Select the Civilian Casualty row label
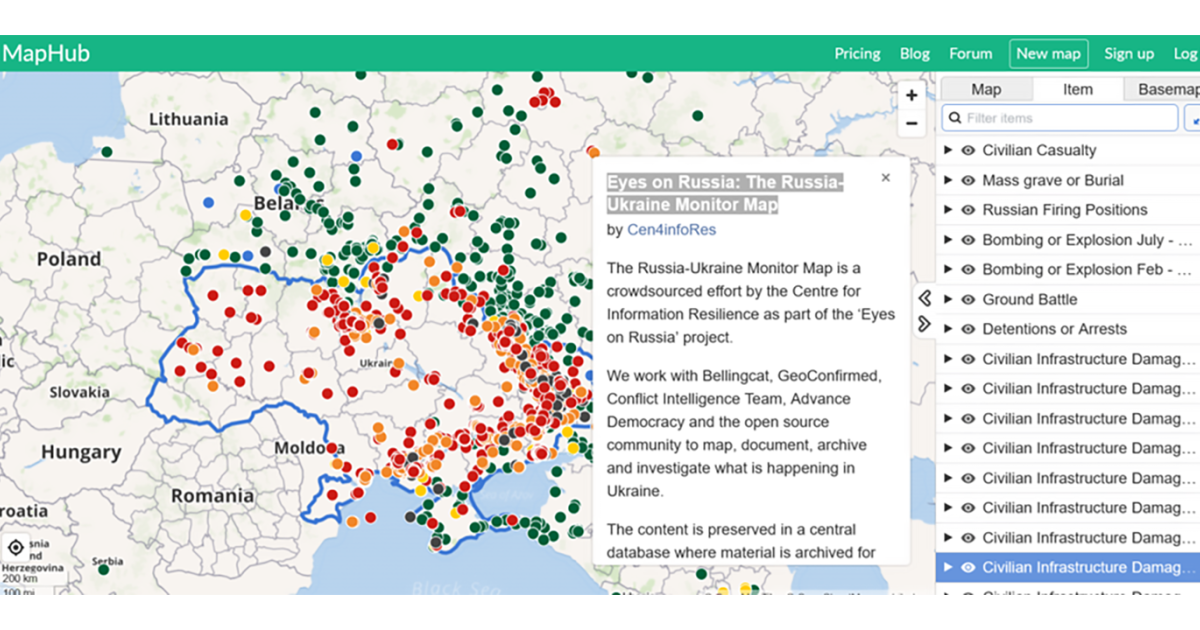The height and width of the screenshot is (630, 1200). [1039, 150]
